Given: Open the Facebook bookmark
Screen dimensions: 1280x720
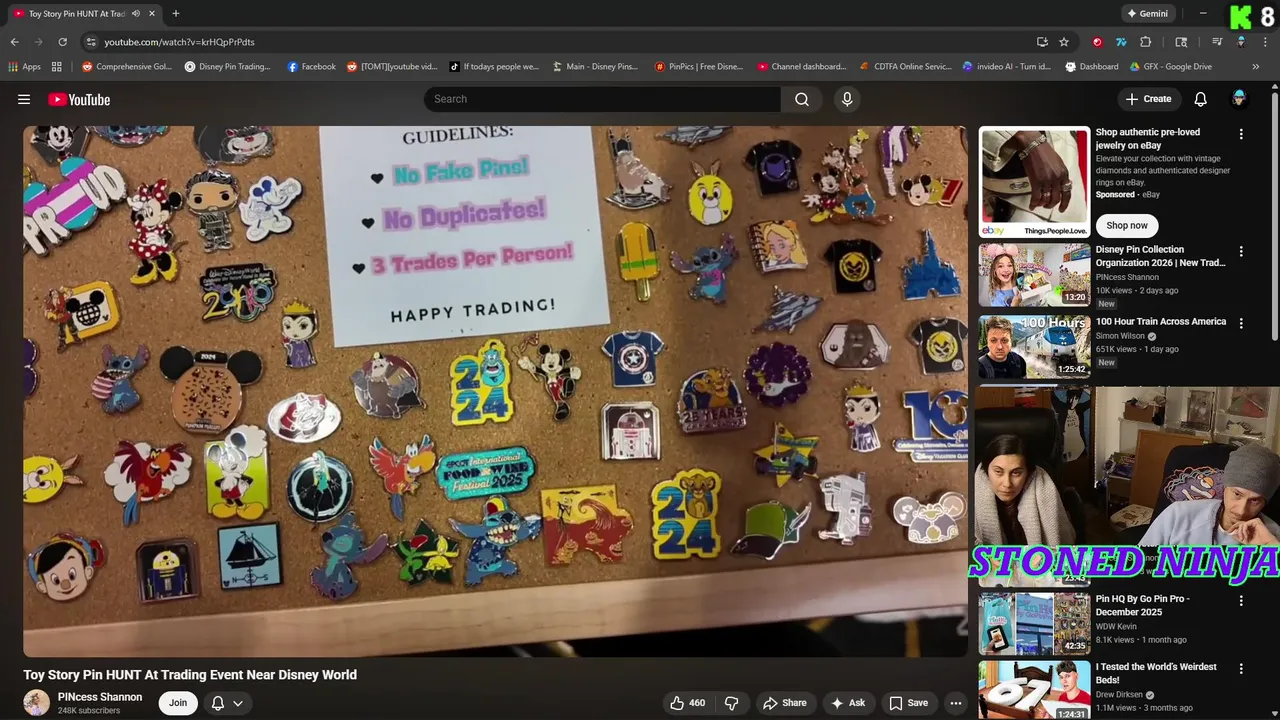Looking at the screenshot, I should point(311,67).
